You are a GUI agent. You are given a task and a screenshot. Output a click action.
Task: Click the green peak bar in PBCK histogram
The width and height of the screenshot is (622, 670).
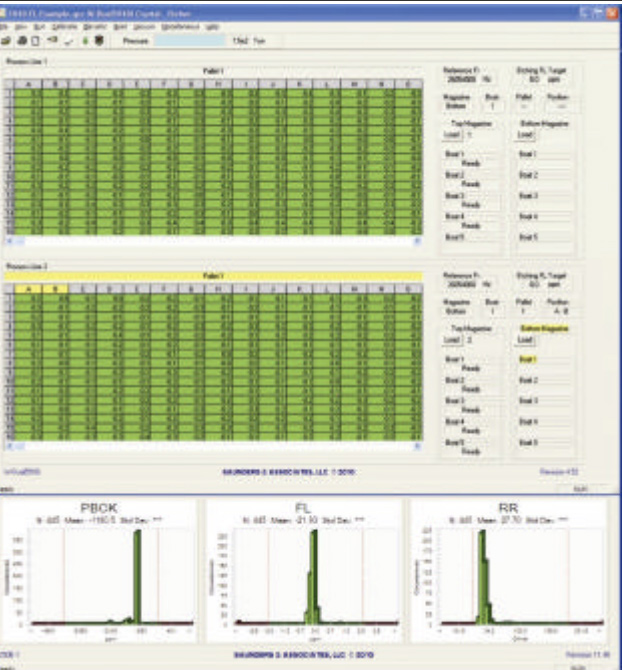point(137,576)
